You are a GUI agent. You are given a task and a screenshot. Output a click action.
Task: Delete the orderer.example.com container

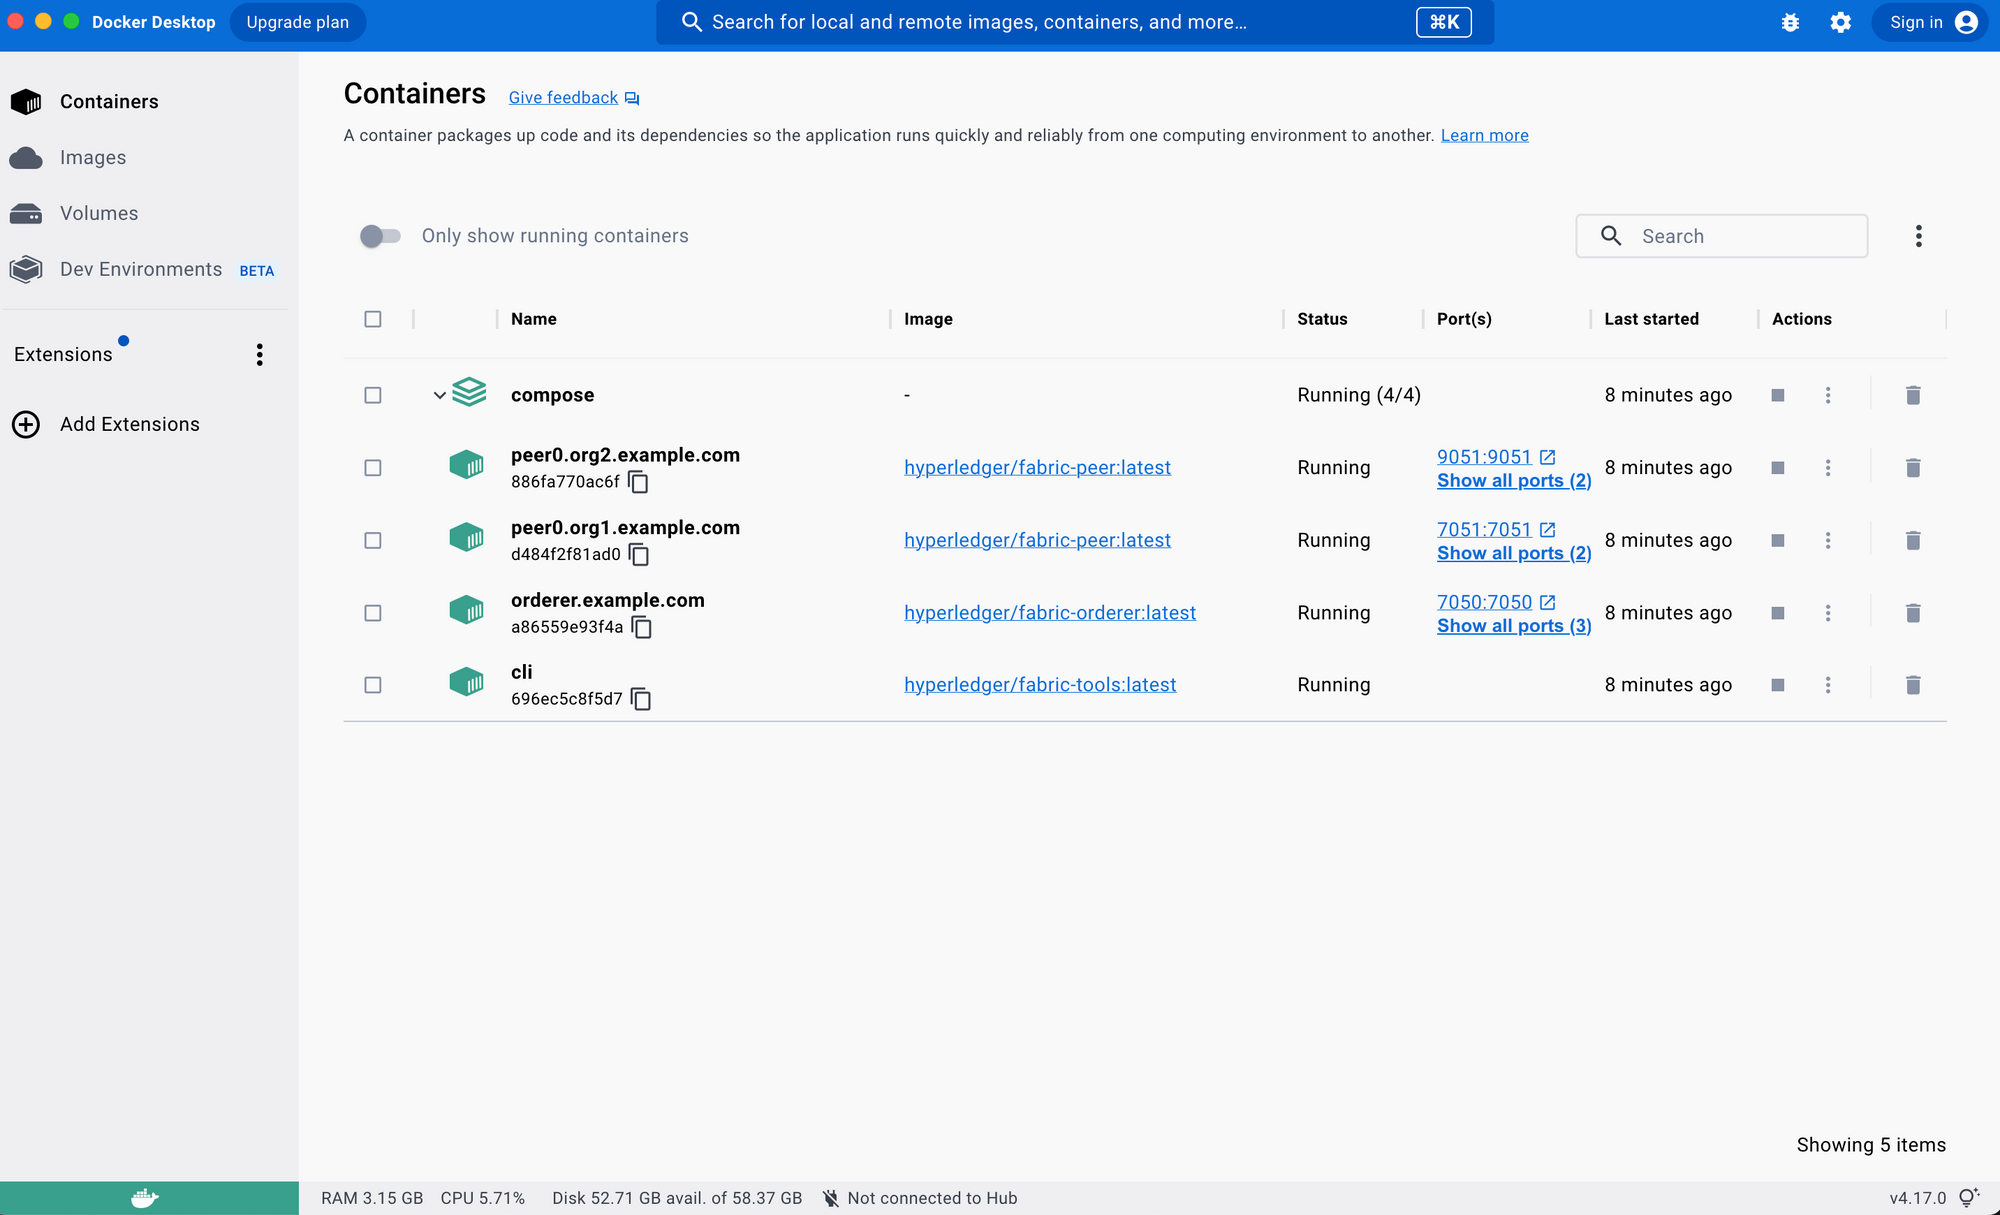click(x=1913, y=613)
